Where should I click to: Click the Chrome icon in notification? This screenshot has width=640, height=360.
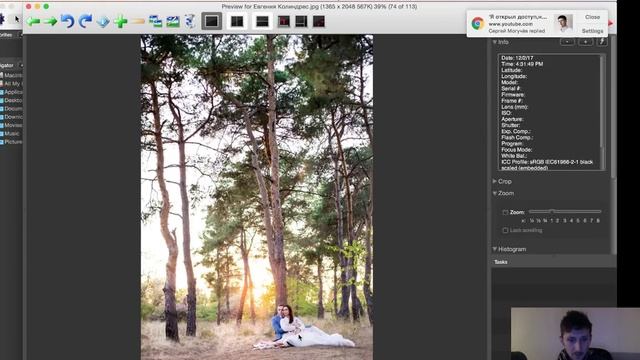tap(478, 23)
